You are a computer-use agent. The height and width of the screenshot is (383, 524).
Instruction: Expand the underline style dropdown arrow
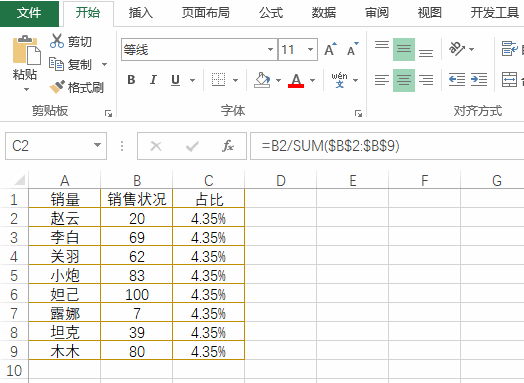tap(192, 80)
